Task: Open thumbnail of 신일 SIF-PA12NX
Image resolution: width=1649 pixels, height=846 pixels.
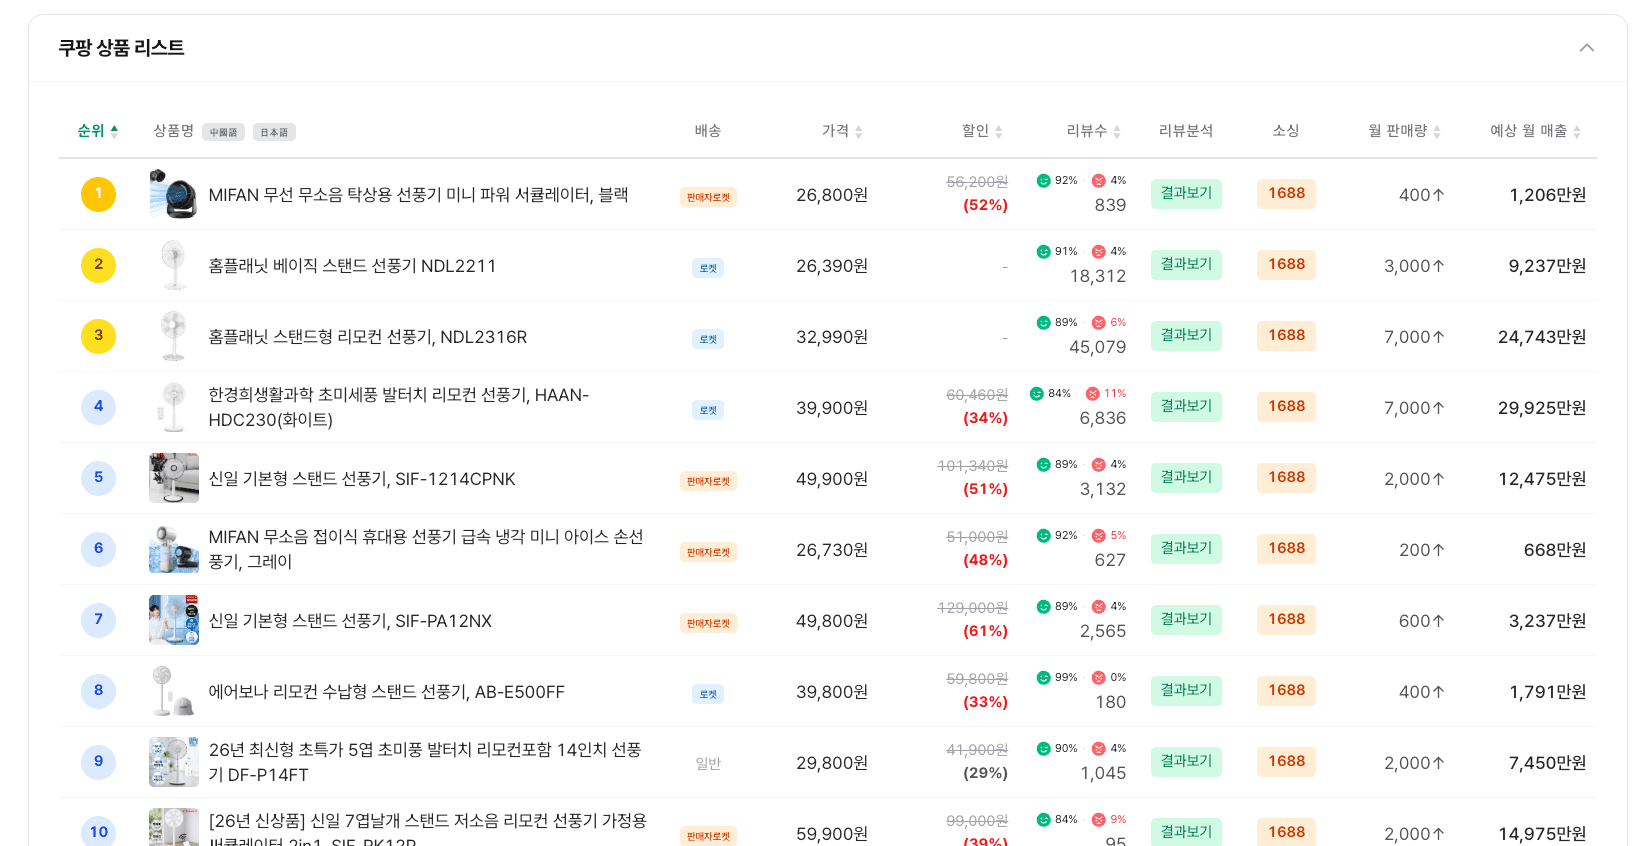Action: [174, 620]
